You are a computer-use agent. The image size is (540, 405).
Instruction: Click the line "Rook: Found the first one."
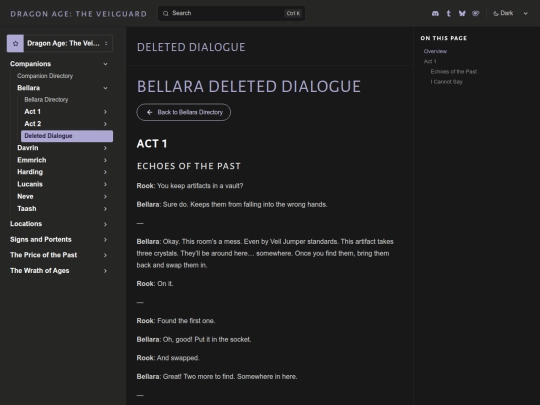176,321
